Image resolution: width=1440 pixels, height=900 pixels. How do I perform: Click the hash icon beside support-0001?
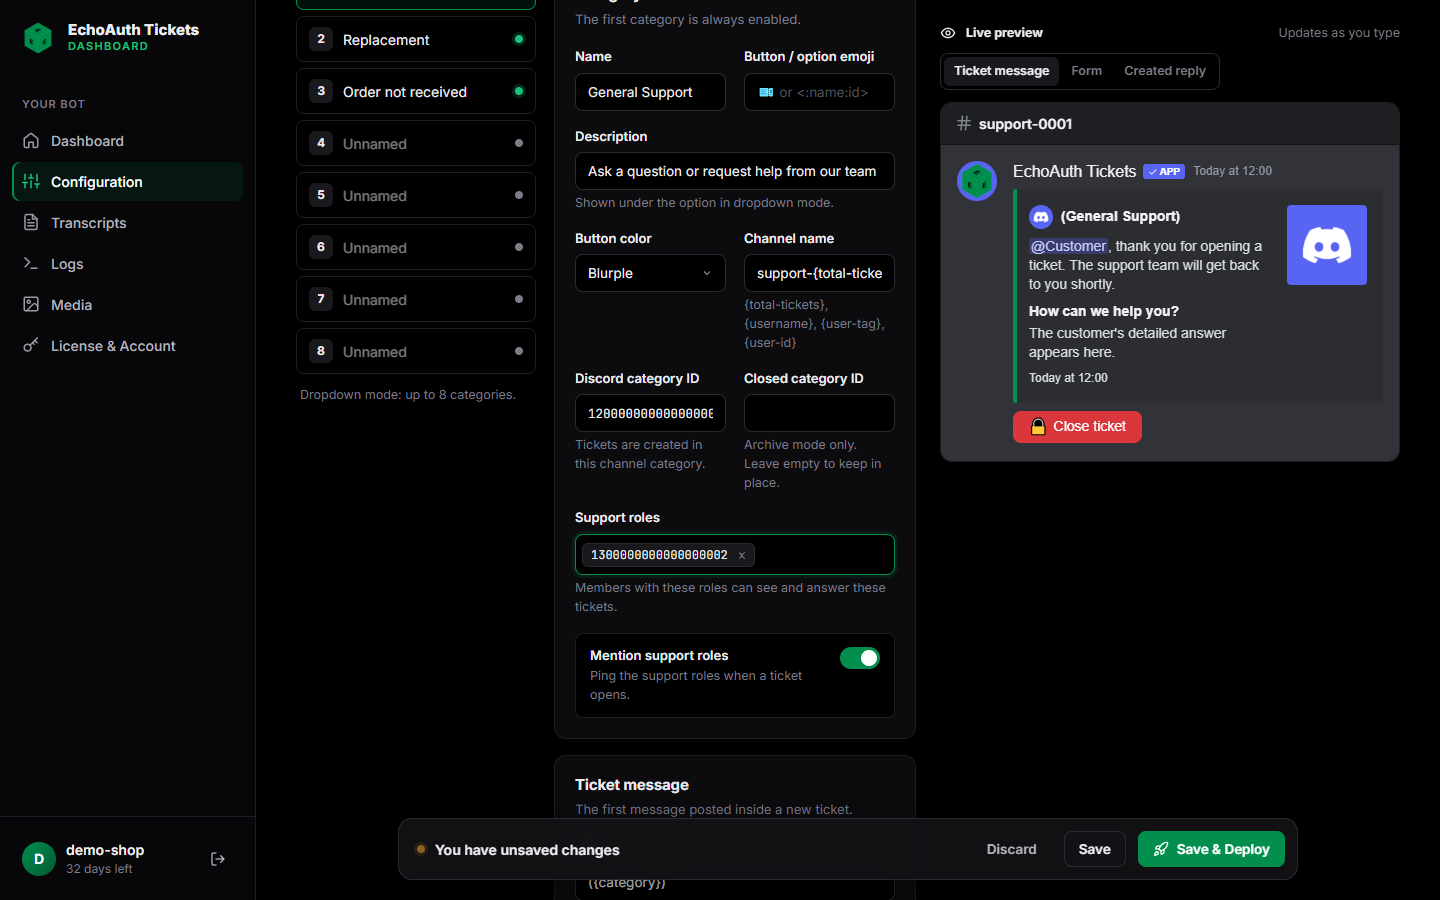(x=964, y=123)
